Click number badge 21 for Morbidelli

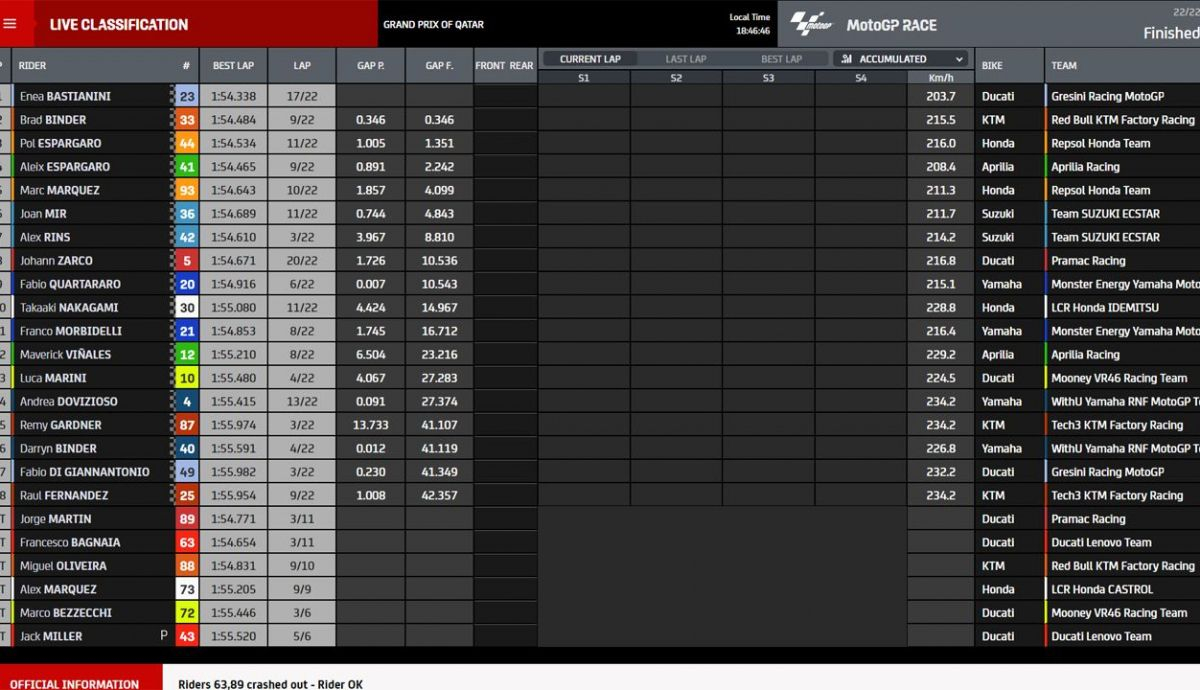187,331
